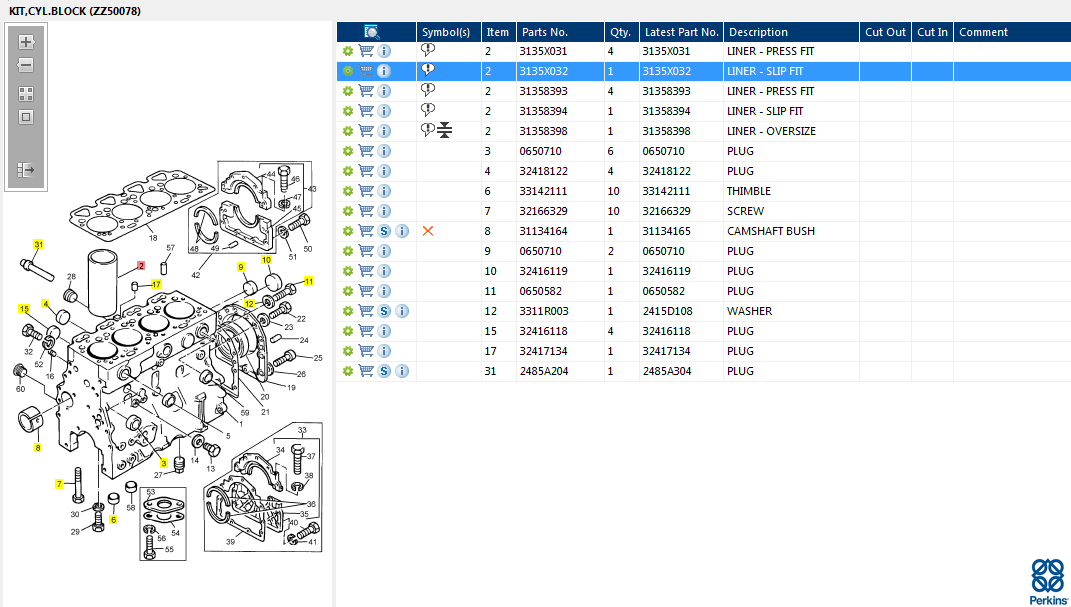The image size is (1071, 607).
Task: Click green gear icon for WASHER row
Action: click(348, 311)
